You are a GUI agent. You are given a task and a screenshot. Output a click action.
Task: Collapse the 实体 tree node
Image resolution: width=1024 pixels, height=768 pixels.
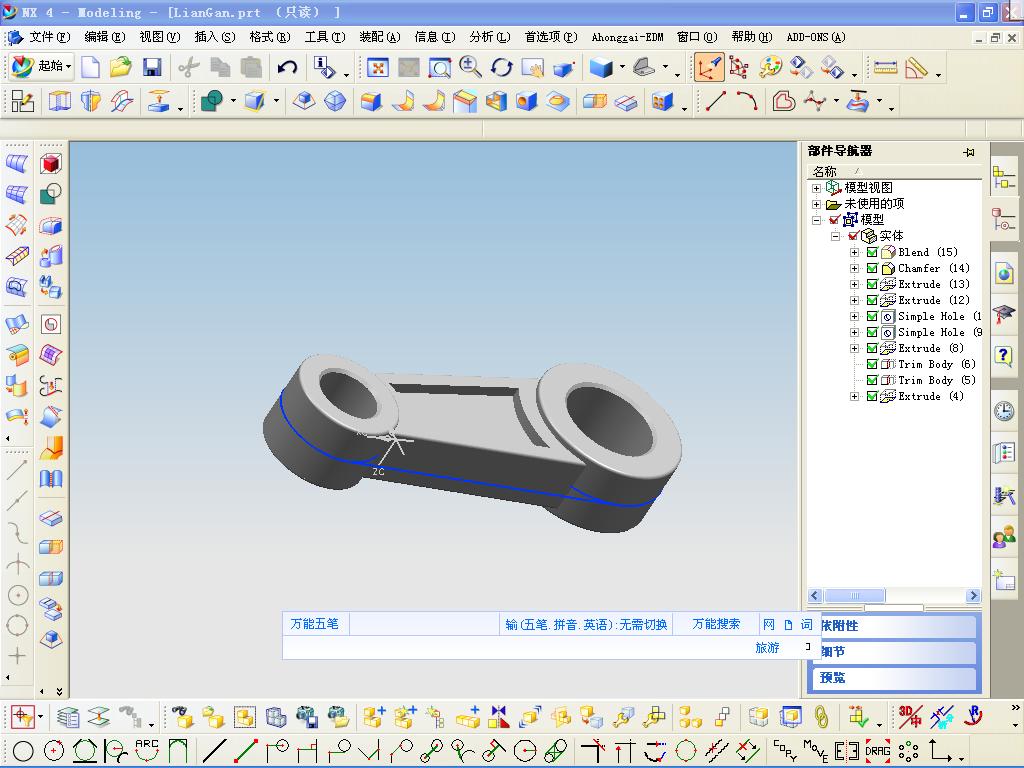pyautogui.click(x=835, y=236)
